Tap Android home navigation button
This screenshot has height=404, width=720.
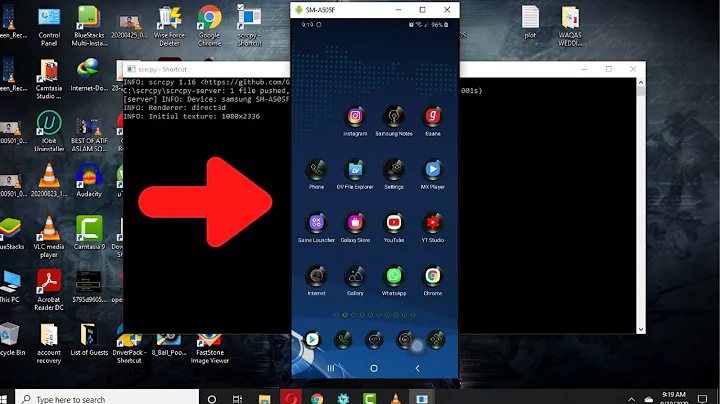coord(374,368)
